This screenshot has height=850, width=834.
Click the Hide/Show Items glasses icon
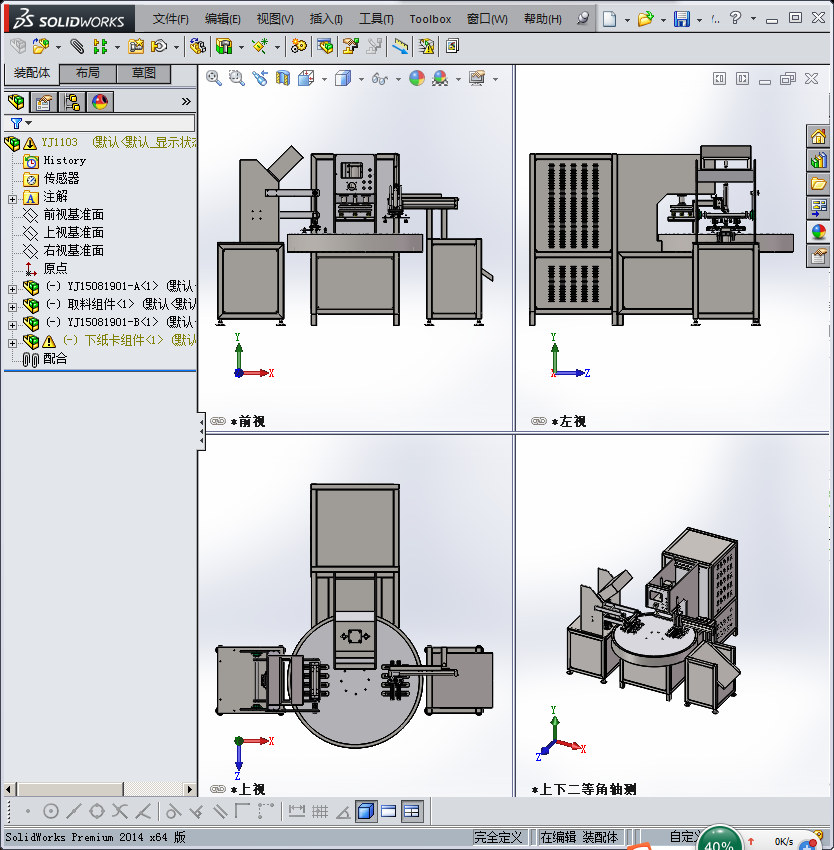[380, 79]
